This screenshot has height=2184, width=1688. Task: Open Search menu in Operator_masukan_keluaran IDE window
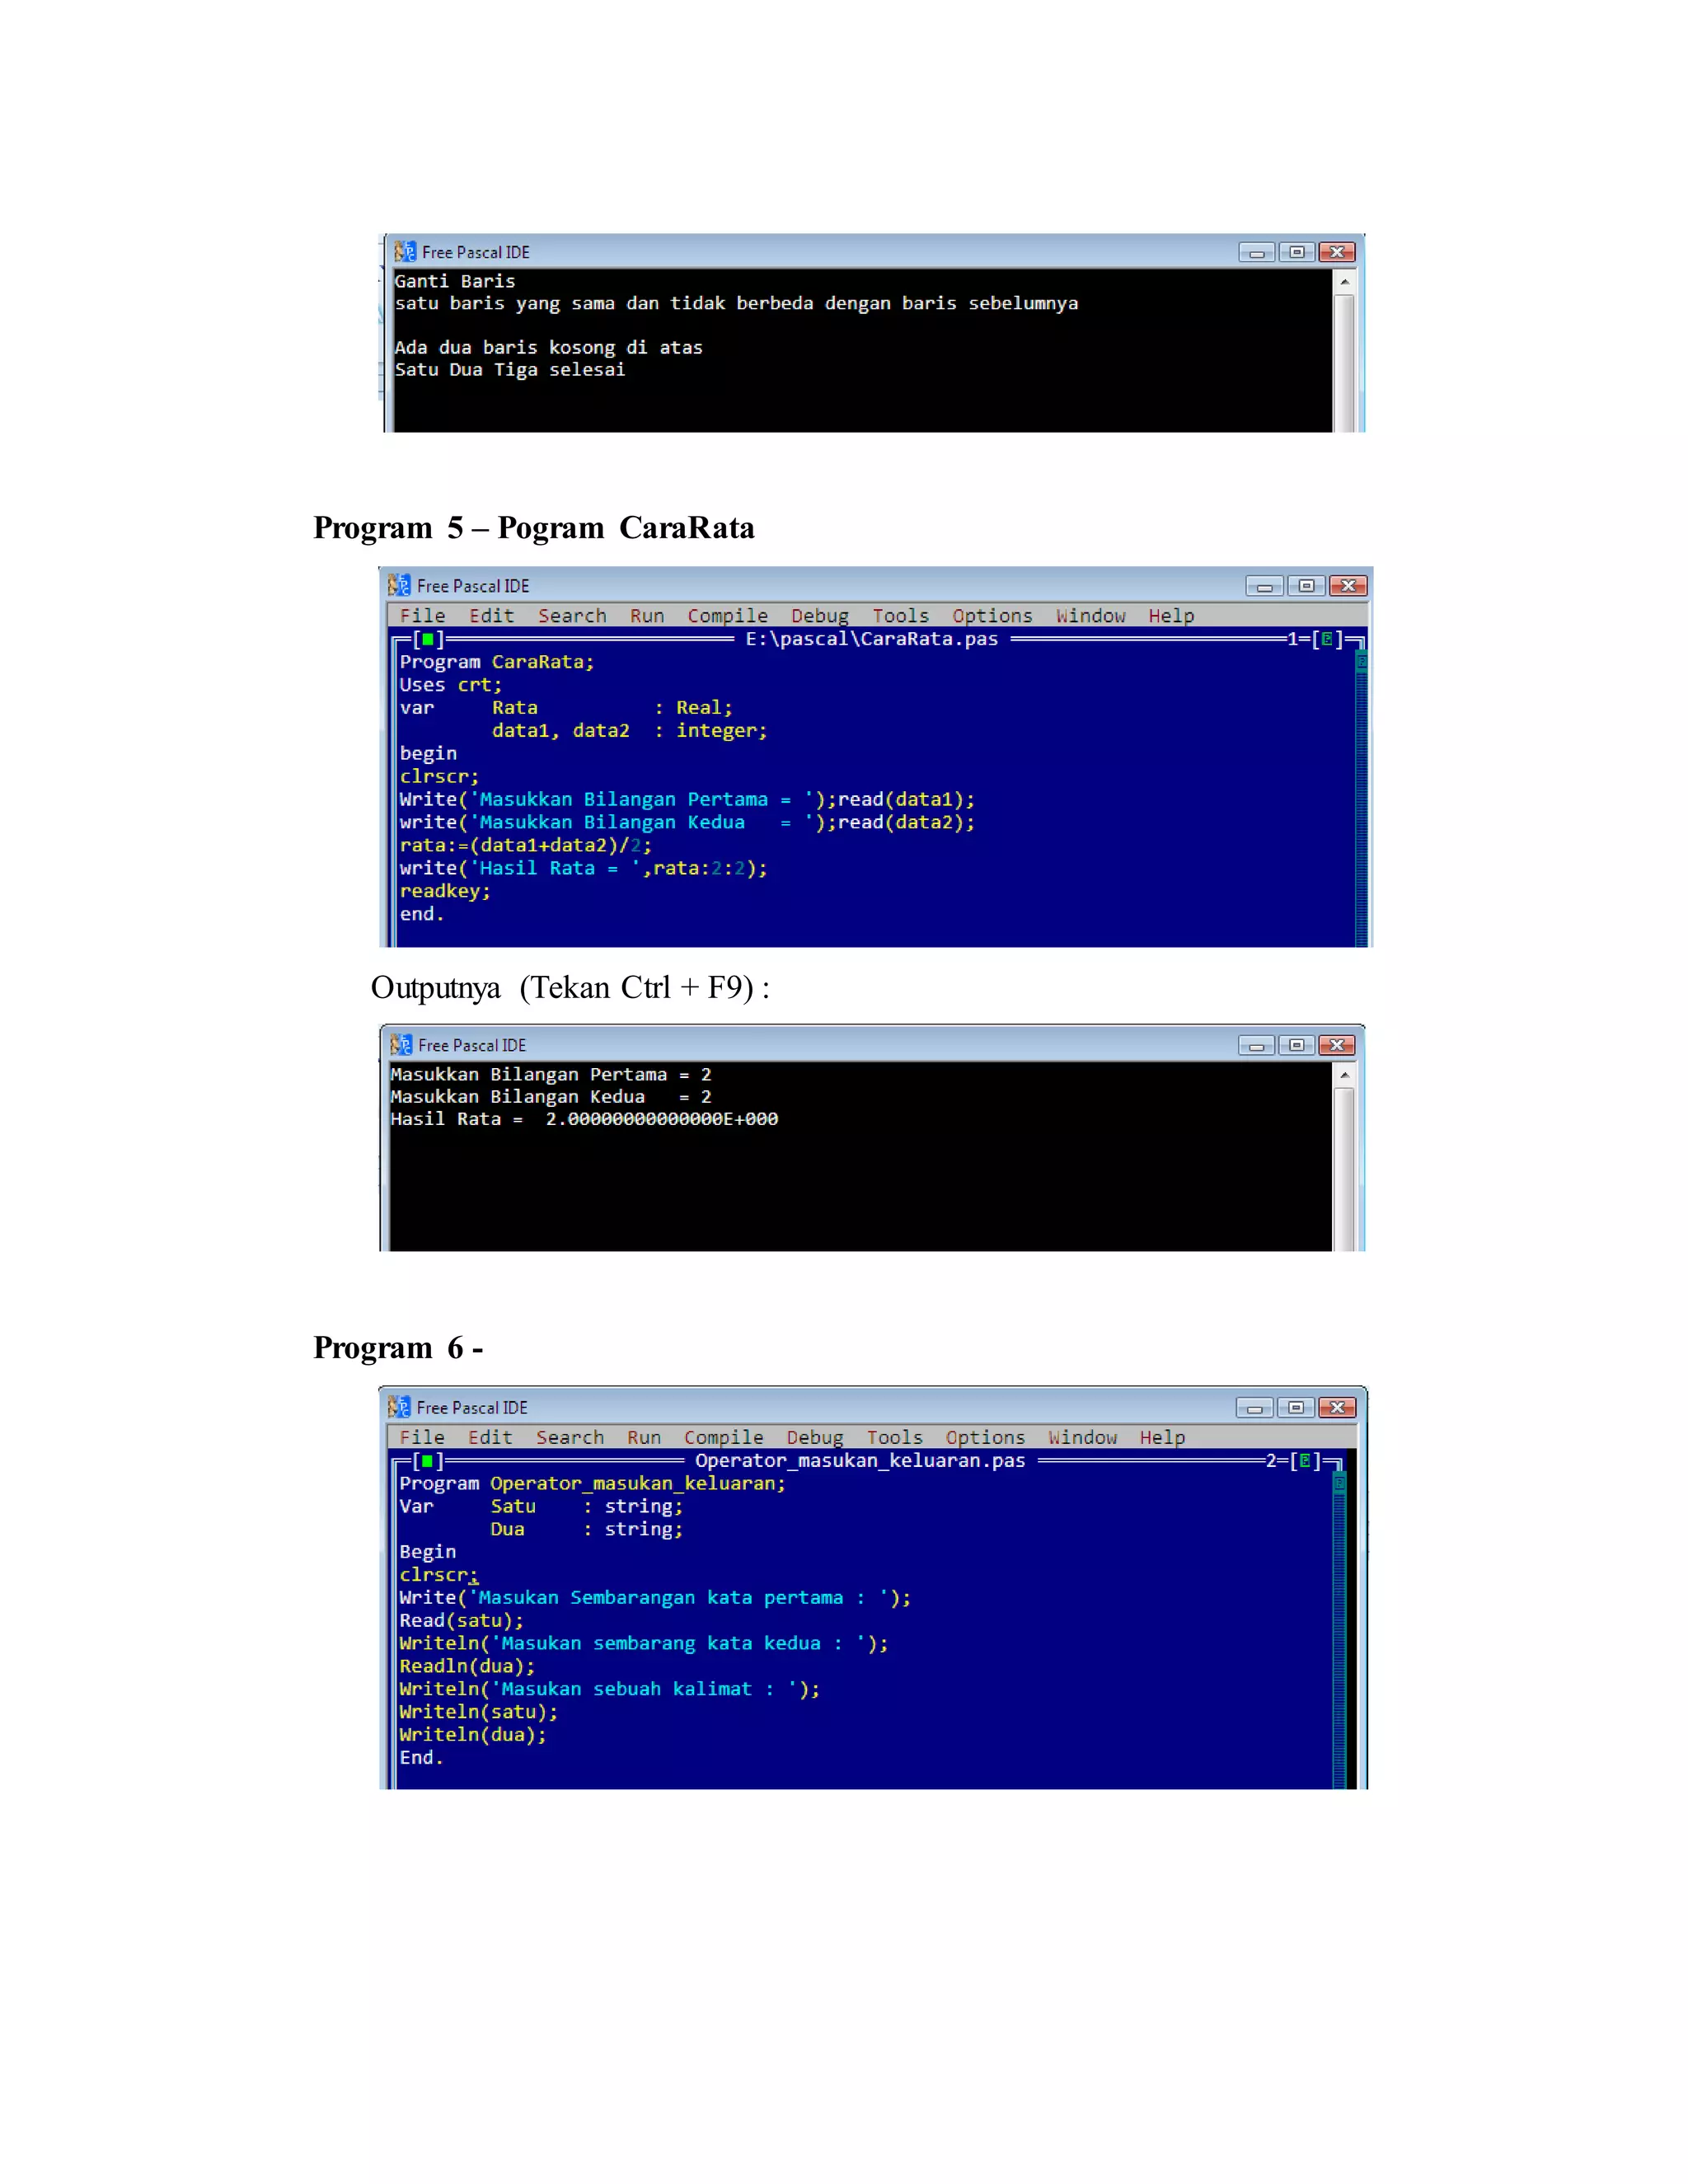pyautogui.click(x=570, y=1437)
